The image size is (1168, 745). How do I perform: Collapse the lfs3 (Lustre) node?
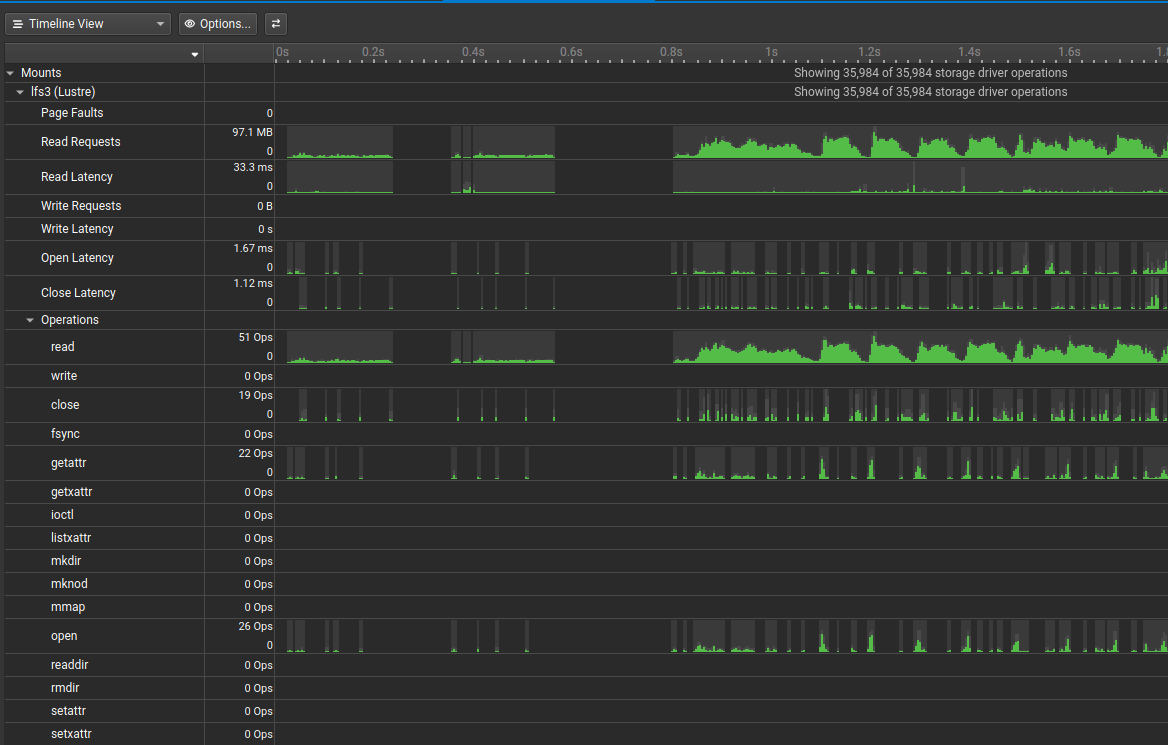(20, 92)
